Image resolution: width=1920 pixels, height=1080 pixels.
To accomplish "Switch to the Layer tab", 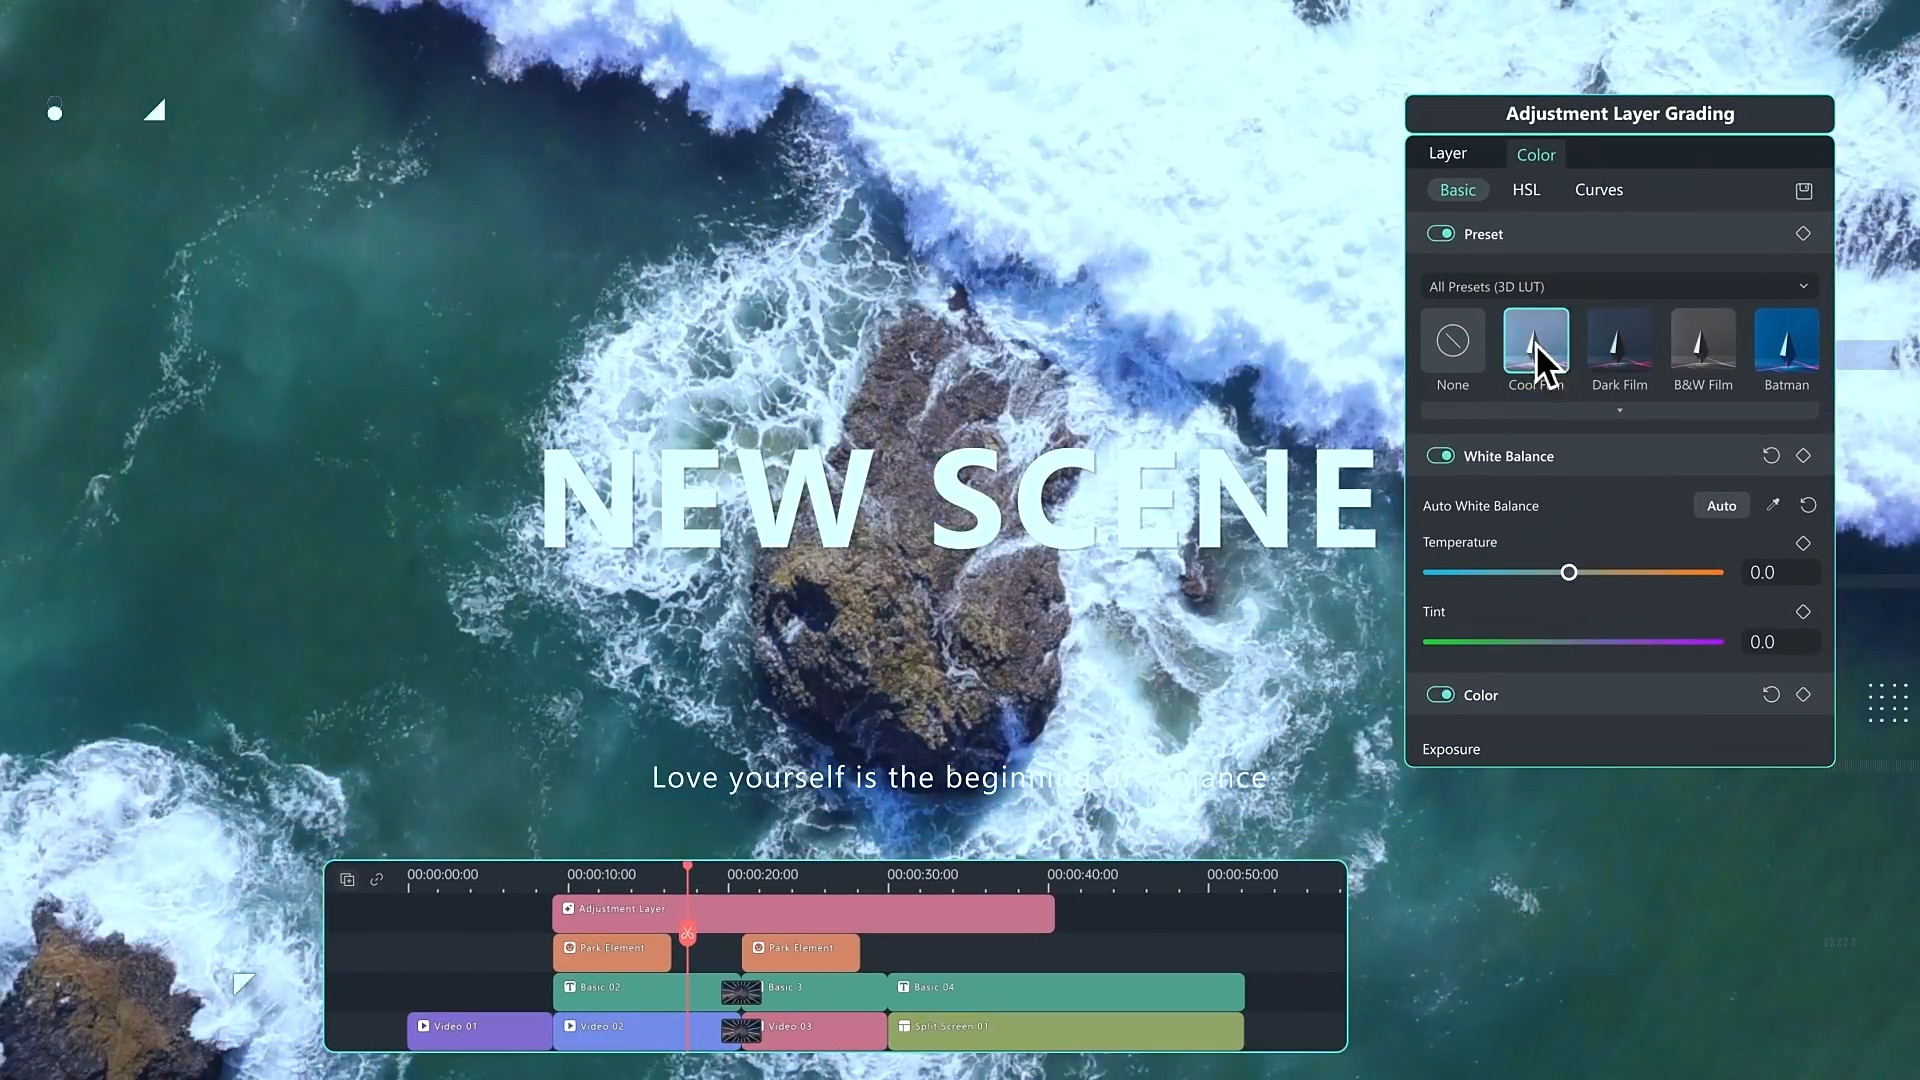I will click(1447, 154).
